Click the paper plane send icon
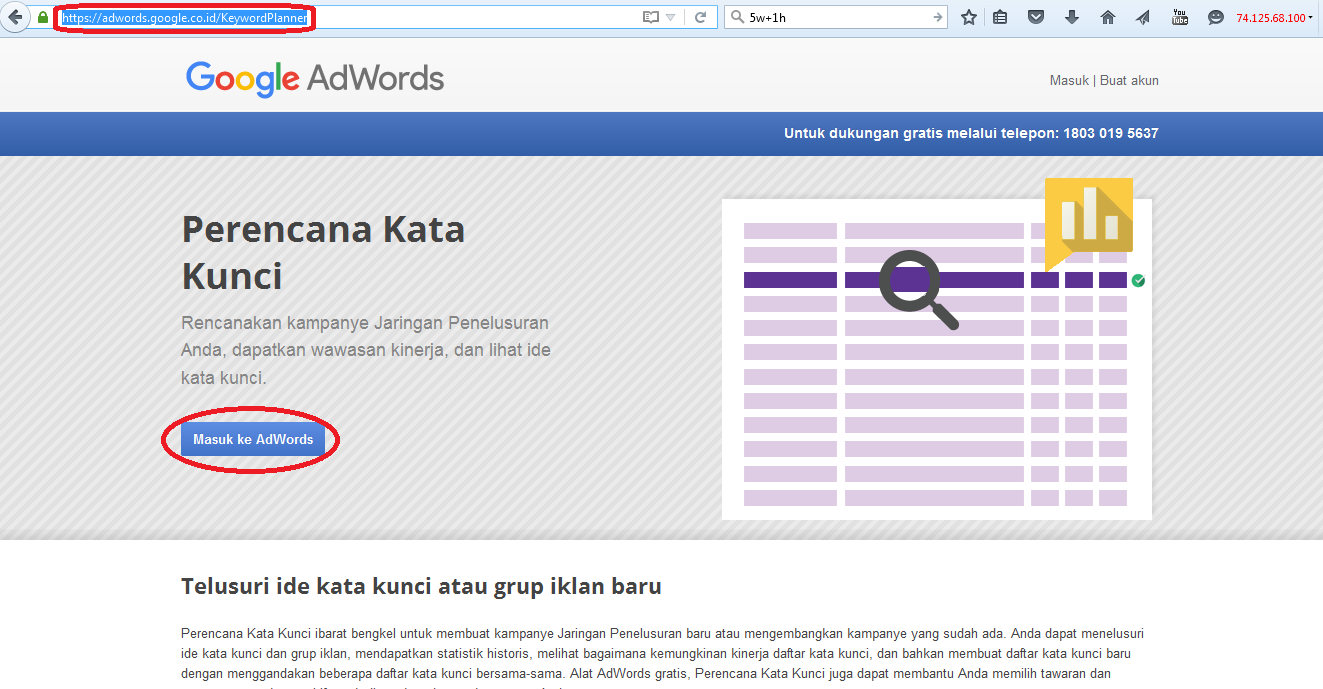This screenshot has width=1323, height=689. pyautogui.click(x=1144, y=17)
